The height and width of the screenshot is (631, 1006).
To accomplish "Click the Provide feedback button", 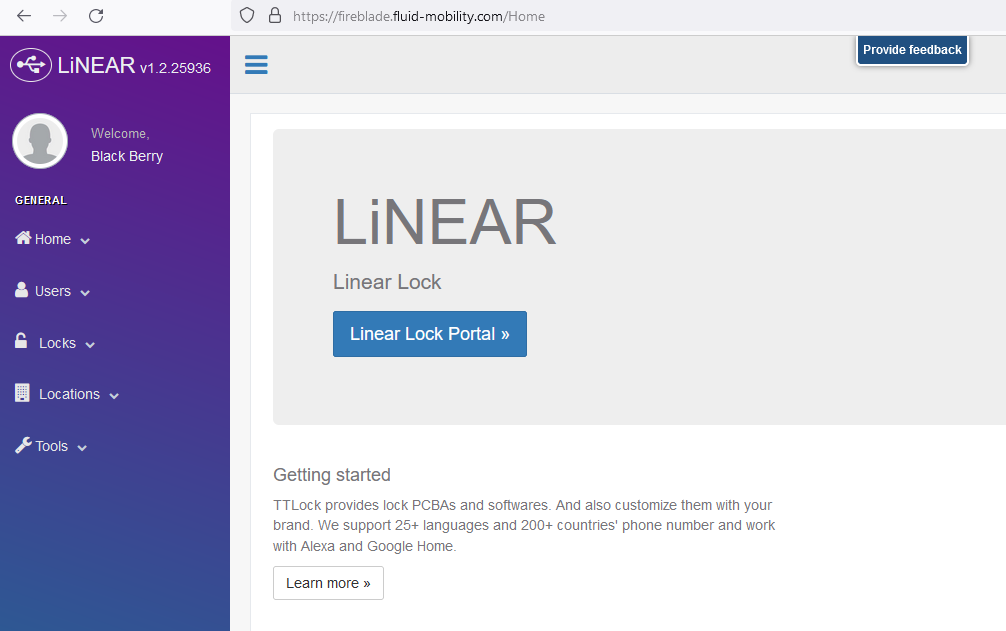I will coord(912,50).
